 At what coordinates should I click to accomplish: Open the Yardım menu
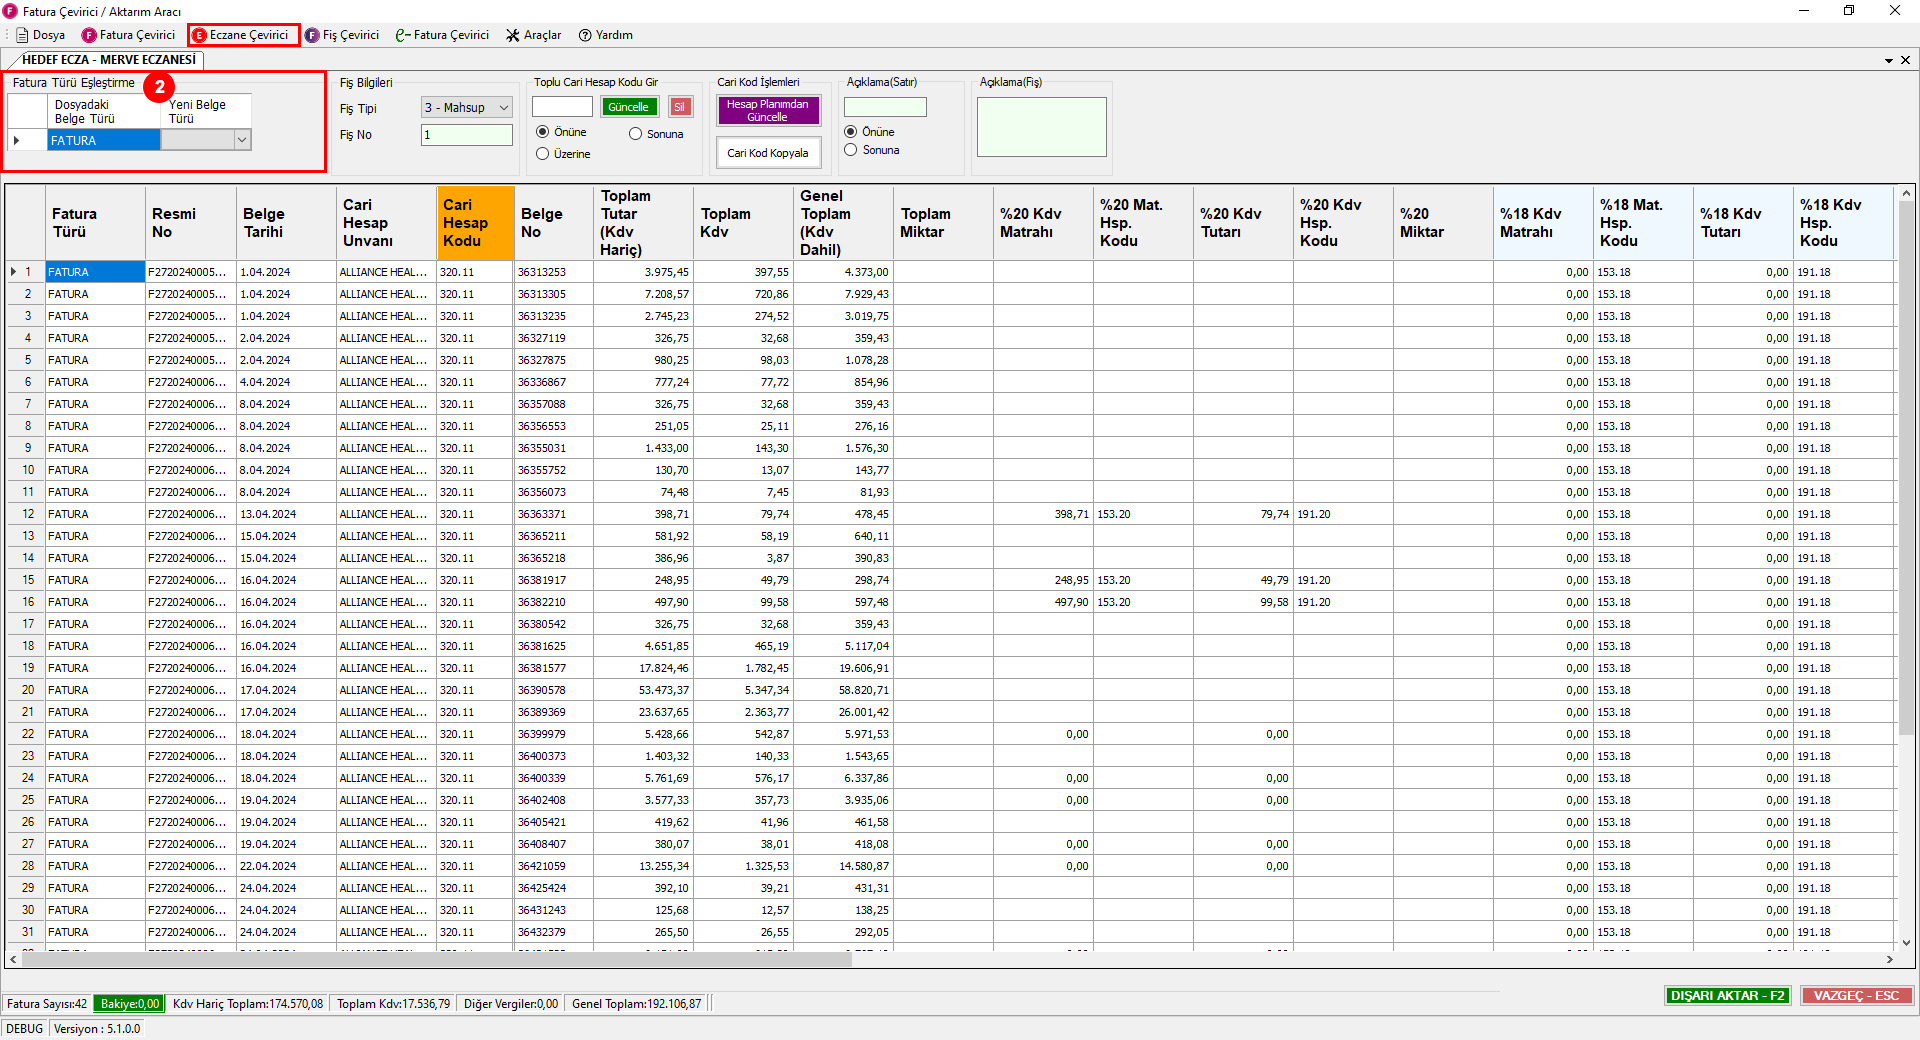pyautogui.click(x=606, y=35)
